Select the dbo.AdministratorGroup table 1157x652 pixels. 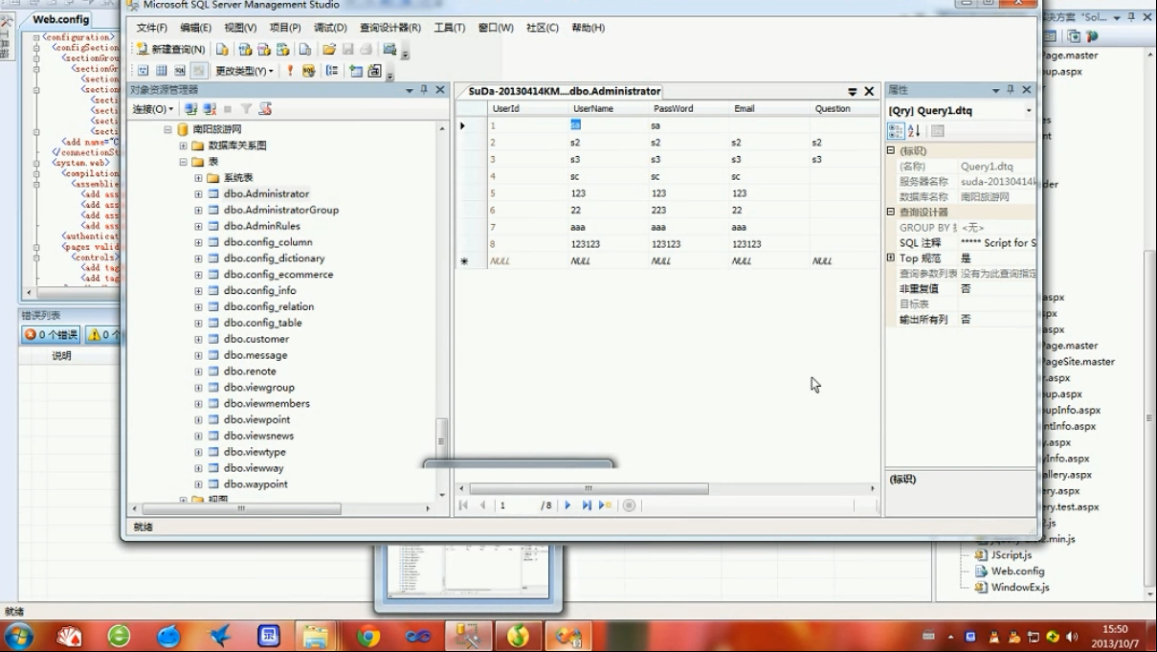pos(281,210)
